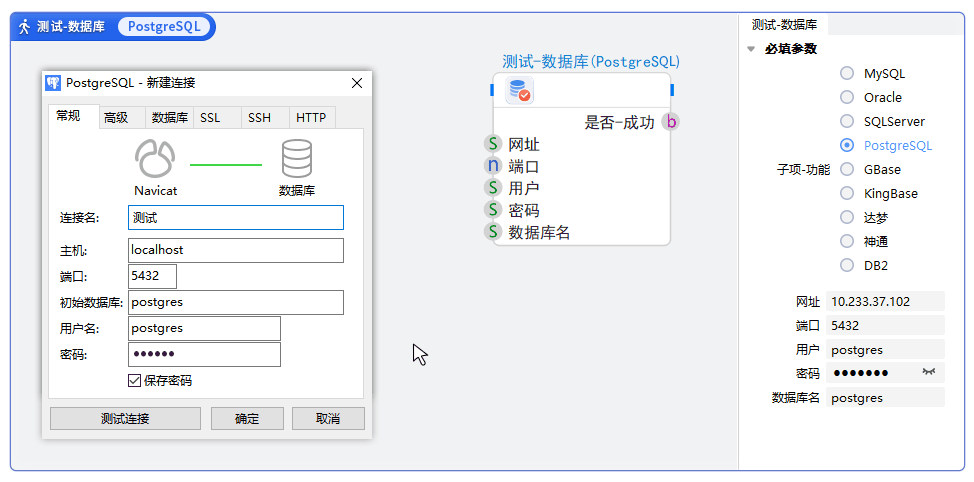This screenshot has height=482, width=974.
Task: Click the 密码 field in the right panel
Action: point(885,373)
